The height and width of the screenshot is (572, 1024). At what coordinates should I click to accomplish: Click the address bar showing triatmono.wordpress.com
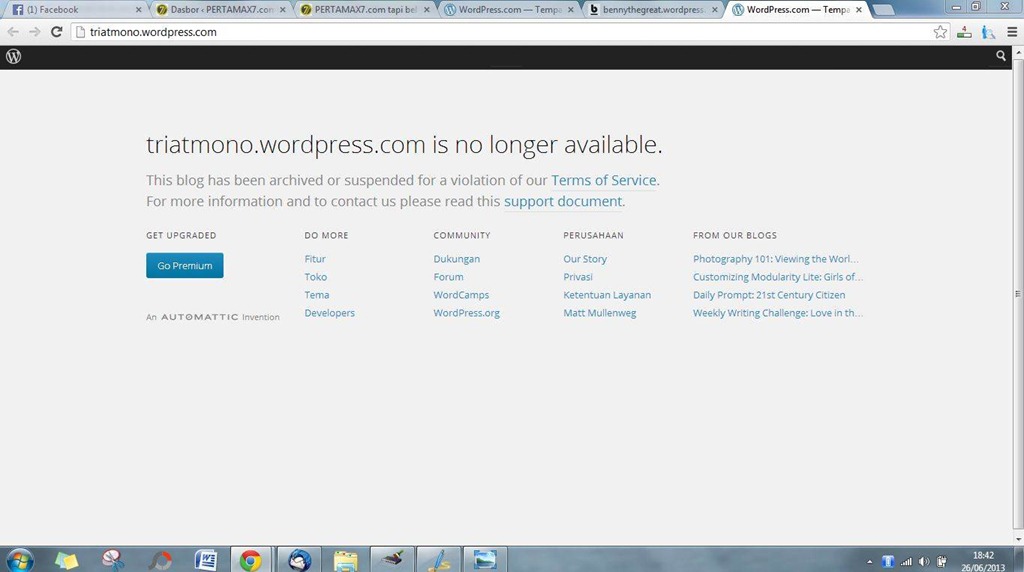pyautogui.click(x=500, y=32)
